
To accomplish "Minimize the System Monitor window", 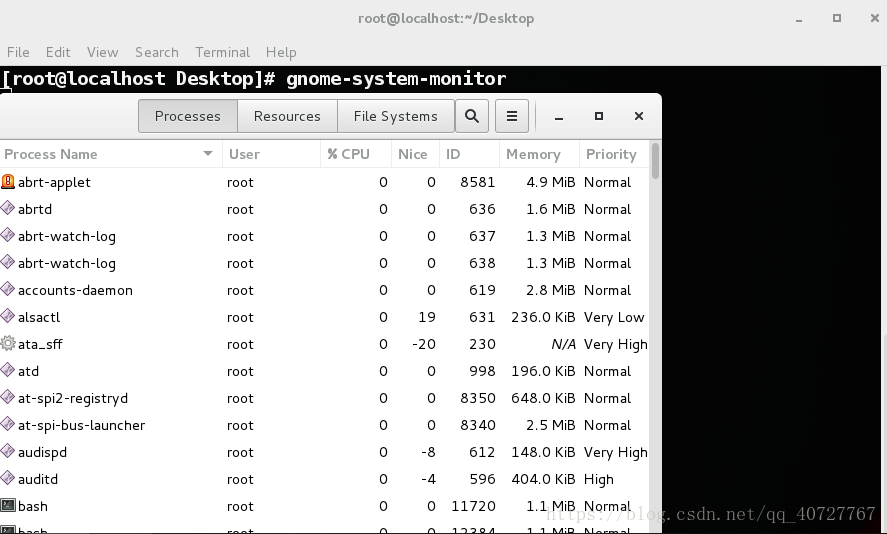I will click(x=559, y=117).
